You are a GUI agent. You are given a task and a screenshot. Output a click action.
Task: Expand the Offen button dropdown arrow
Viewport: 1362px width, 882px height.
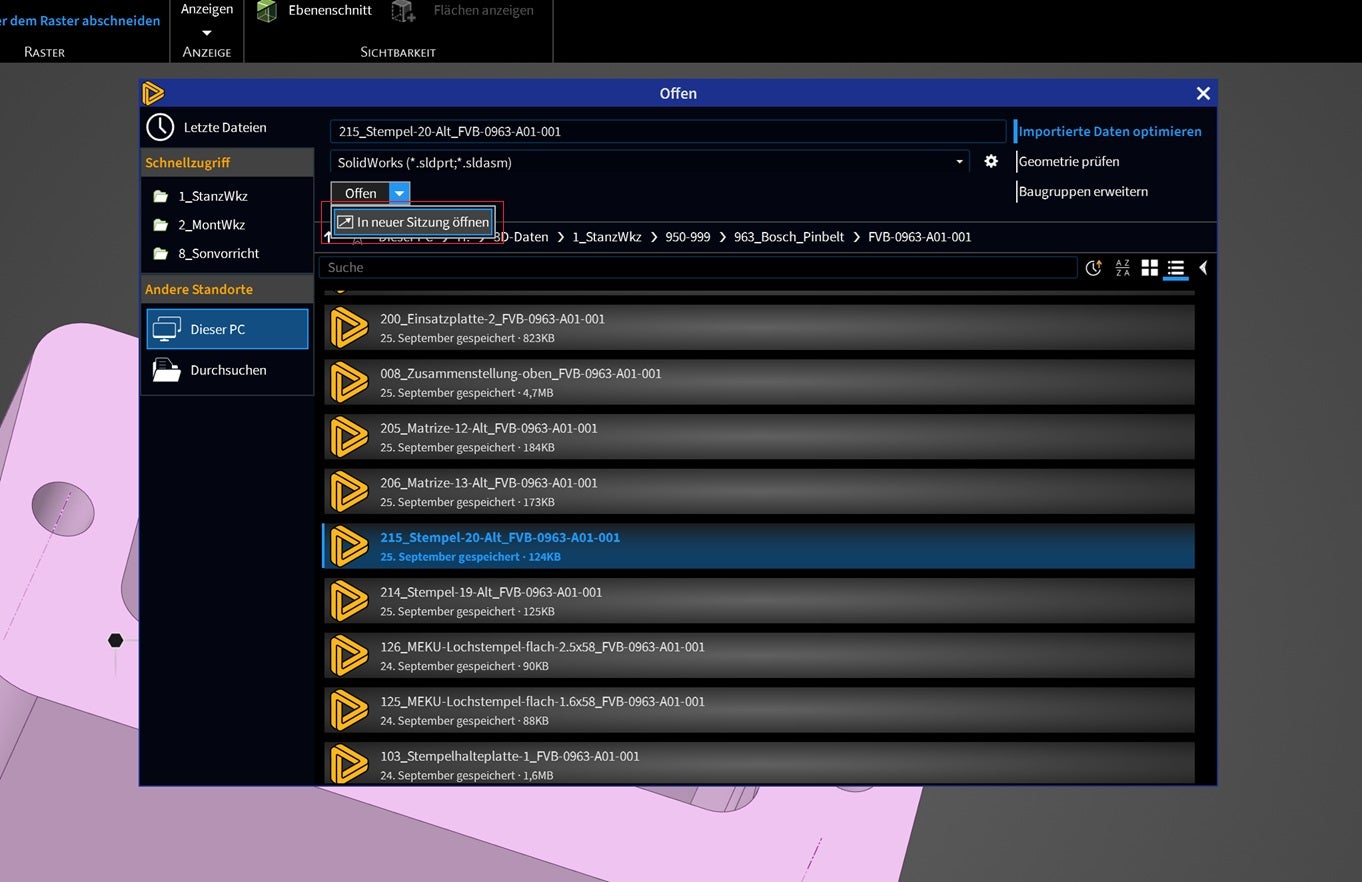point(399,193)
